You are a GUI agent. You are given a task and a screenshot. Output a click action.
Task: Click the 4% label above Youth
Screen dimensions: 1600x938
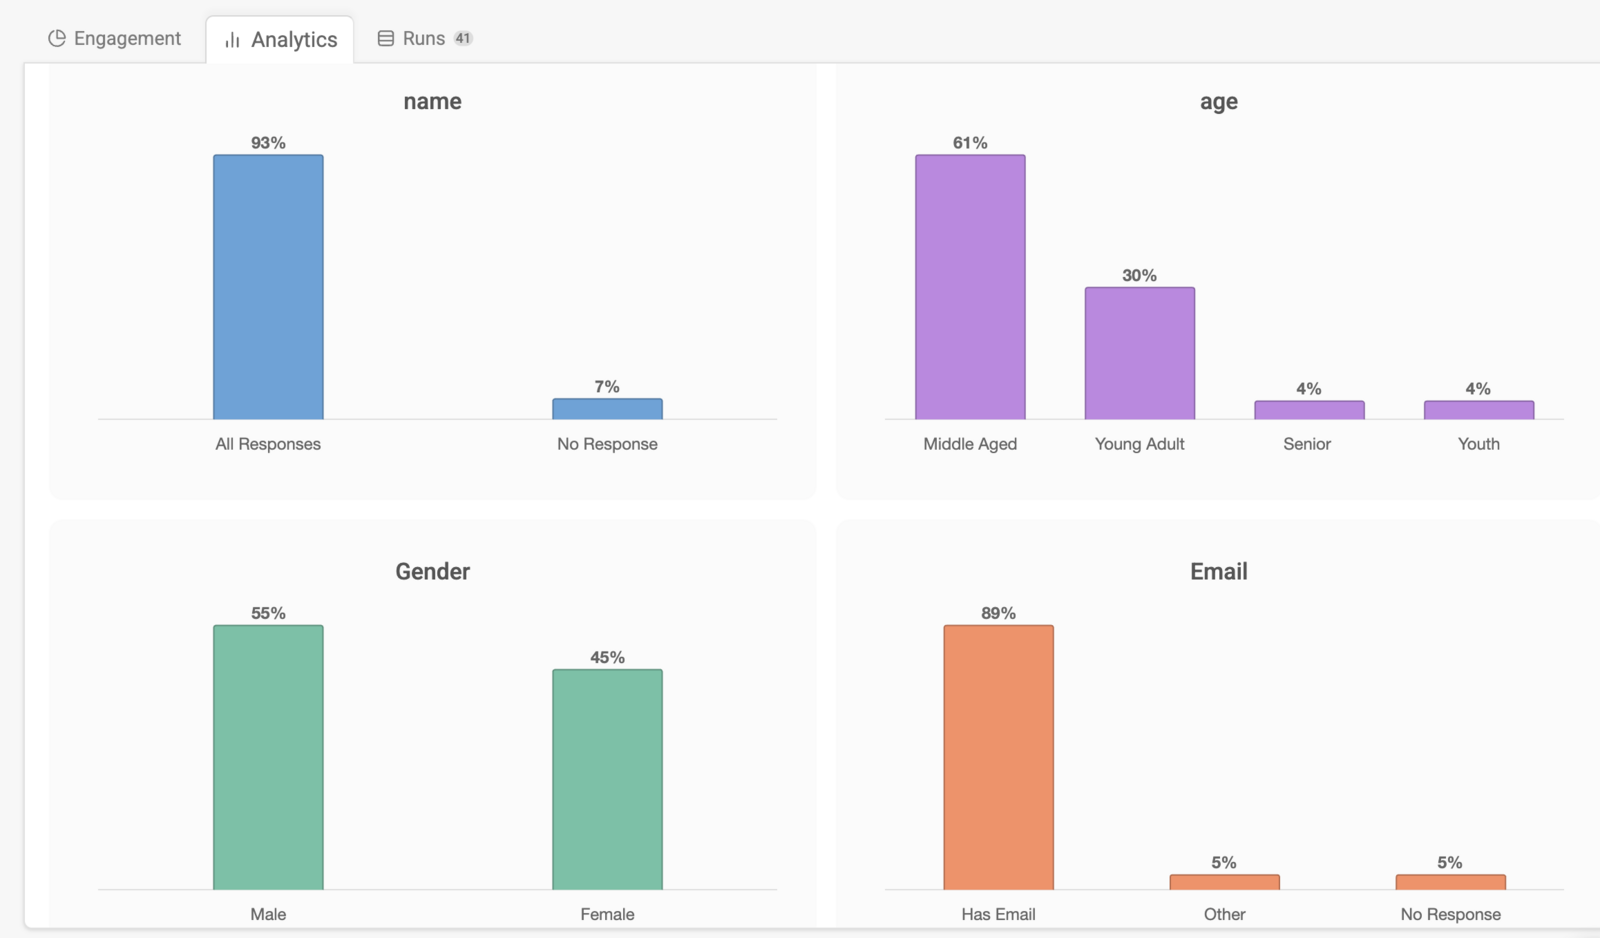[1478, 389]
